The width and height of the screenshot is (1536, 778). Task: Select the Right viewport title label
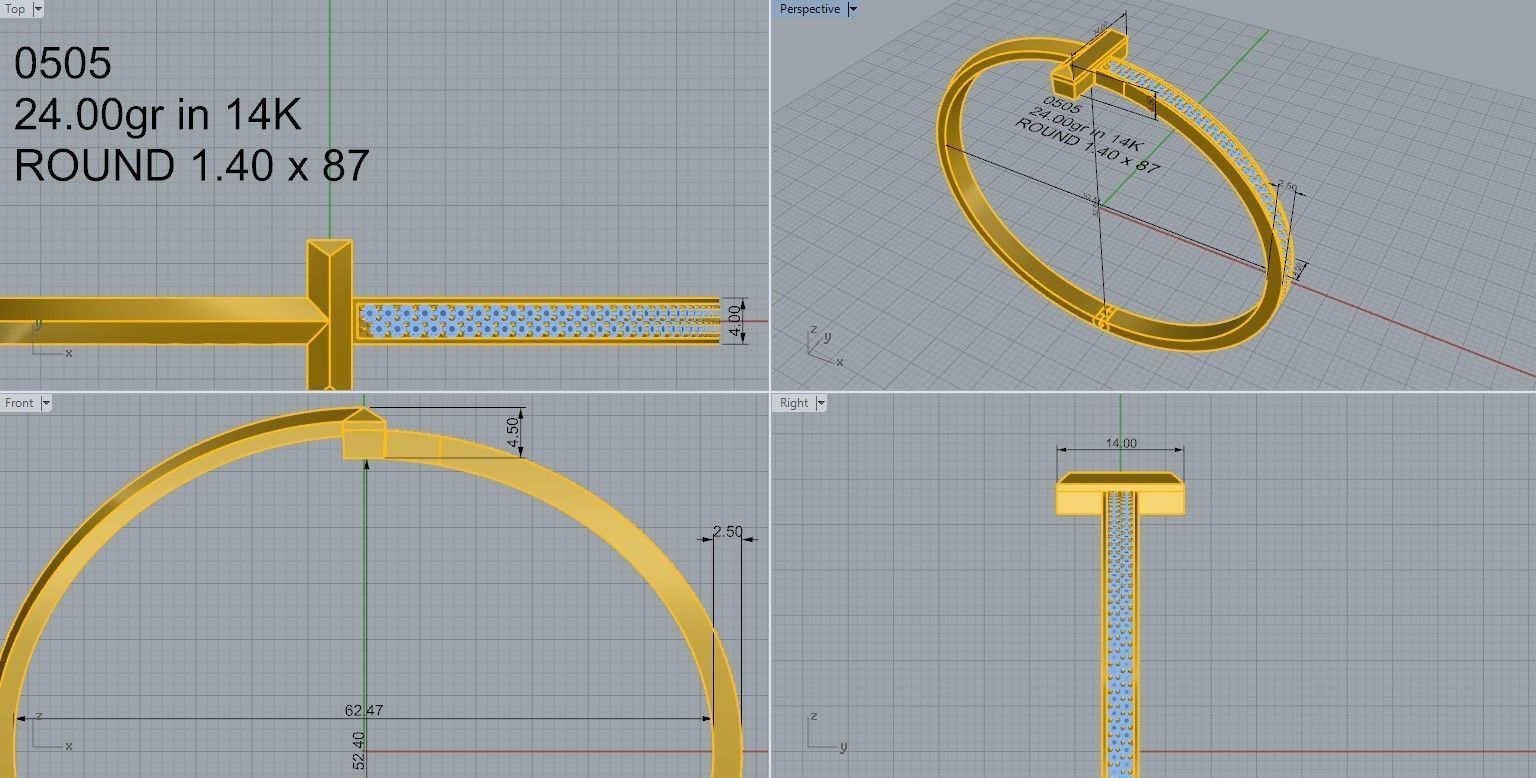pos(794,403)
